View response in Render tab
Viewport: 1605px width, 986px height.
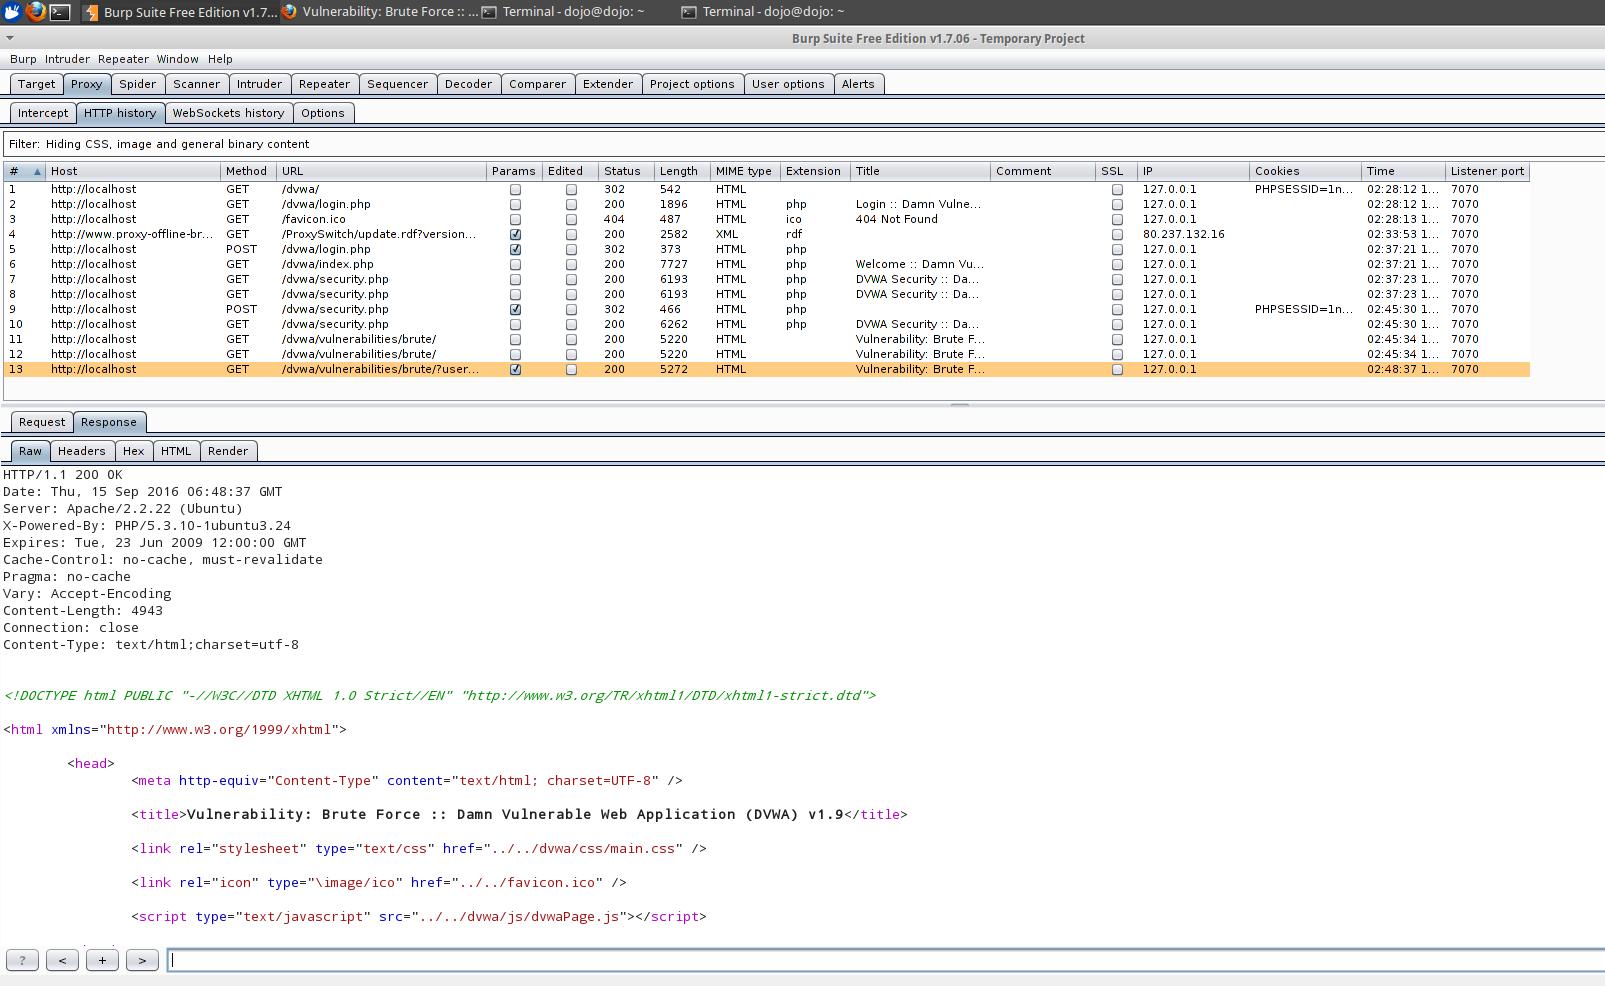coord(227,451)
